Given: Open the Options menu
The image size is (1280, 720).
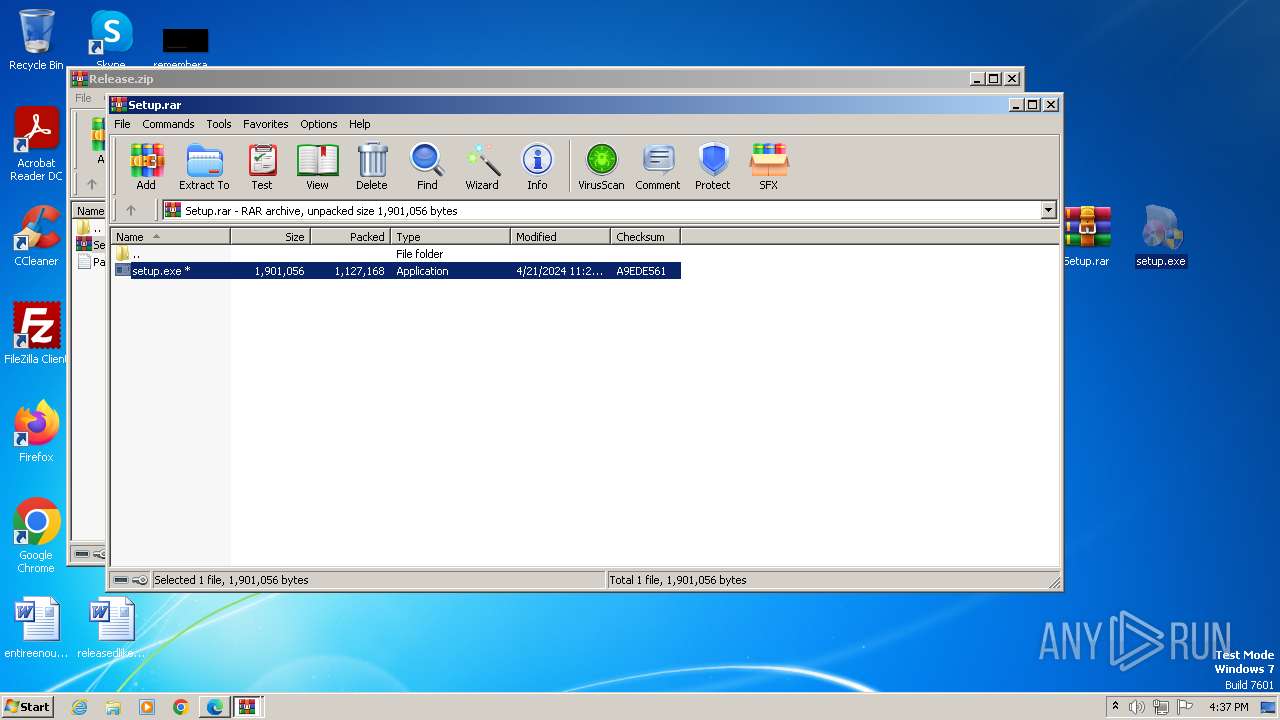Looking at the screenshot, I should click(319, 124).
